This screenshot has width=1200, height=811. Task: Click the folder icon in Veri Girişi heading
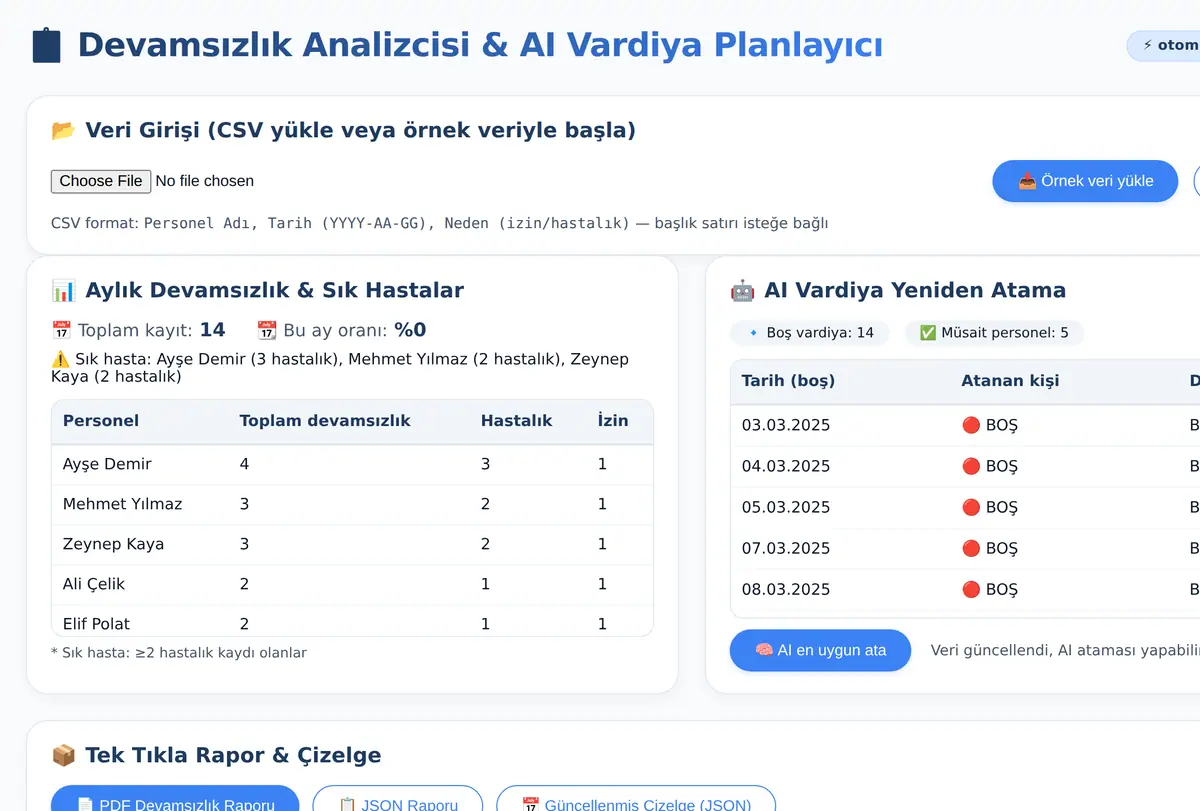(63, 130)
